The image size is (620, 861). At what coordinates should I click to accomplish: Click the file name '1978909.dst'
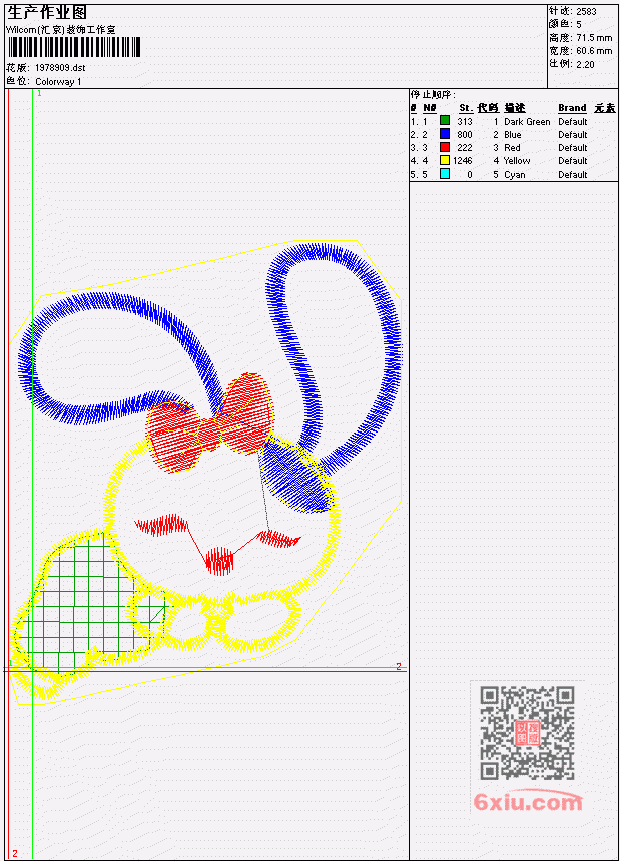pos(60,68)
